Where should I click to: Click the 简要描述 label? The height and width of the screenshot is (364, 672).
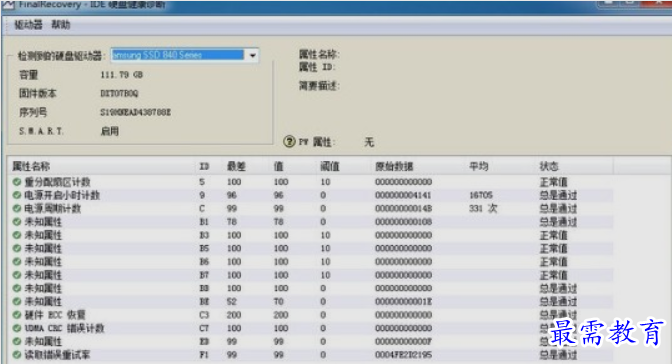coord(319,86)
